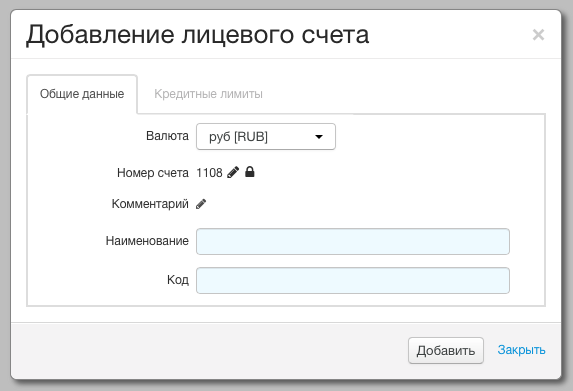Screen dimensions: 573x391
Task: Click the account number value 1108
Action: point(209,172)
